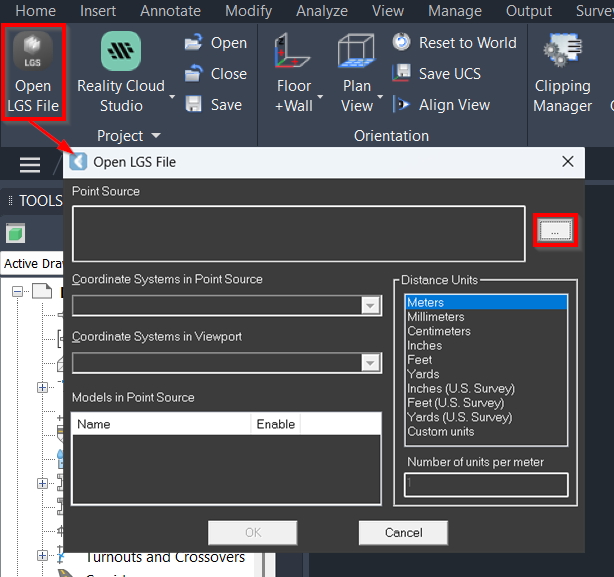Click the Cancel button
This screenshot has width=614, height=577.
coord(403,533)
